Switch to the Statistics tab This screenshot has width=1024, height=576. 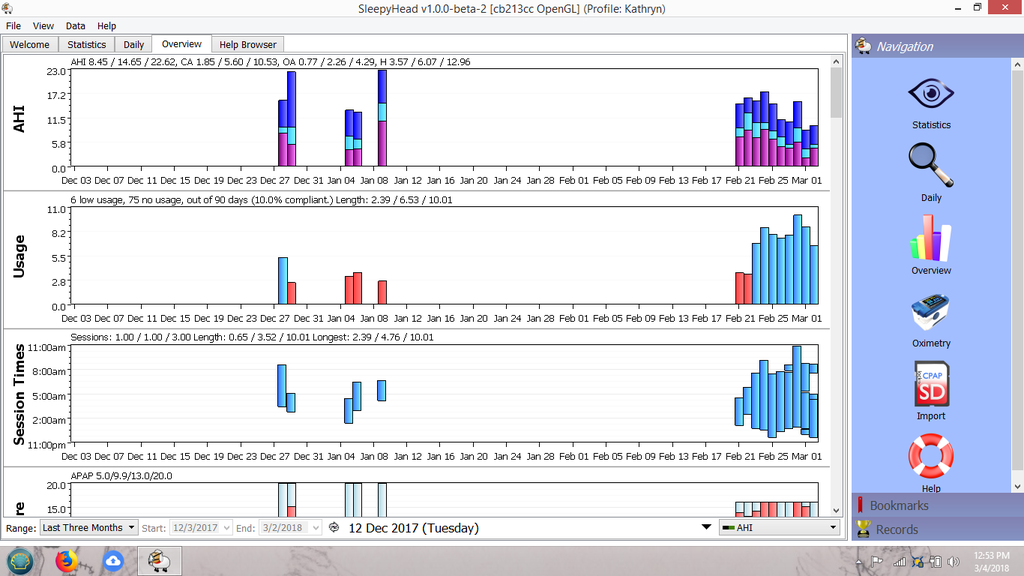86,44
